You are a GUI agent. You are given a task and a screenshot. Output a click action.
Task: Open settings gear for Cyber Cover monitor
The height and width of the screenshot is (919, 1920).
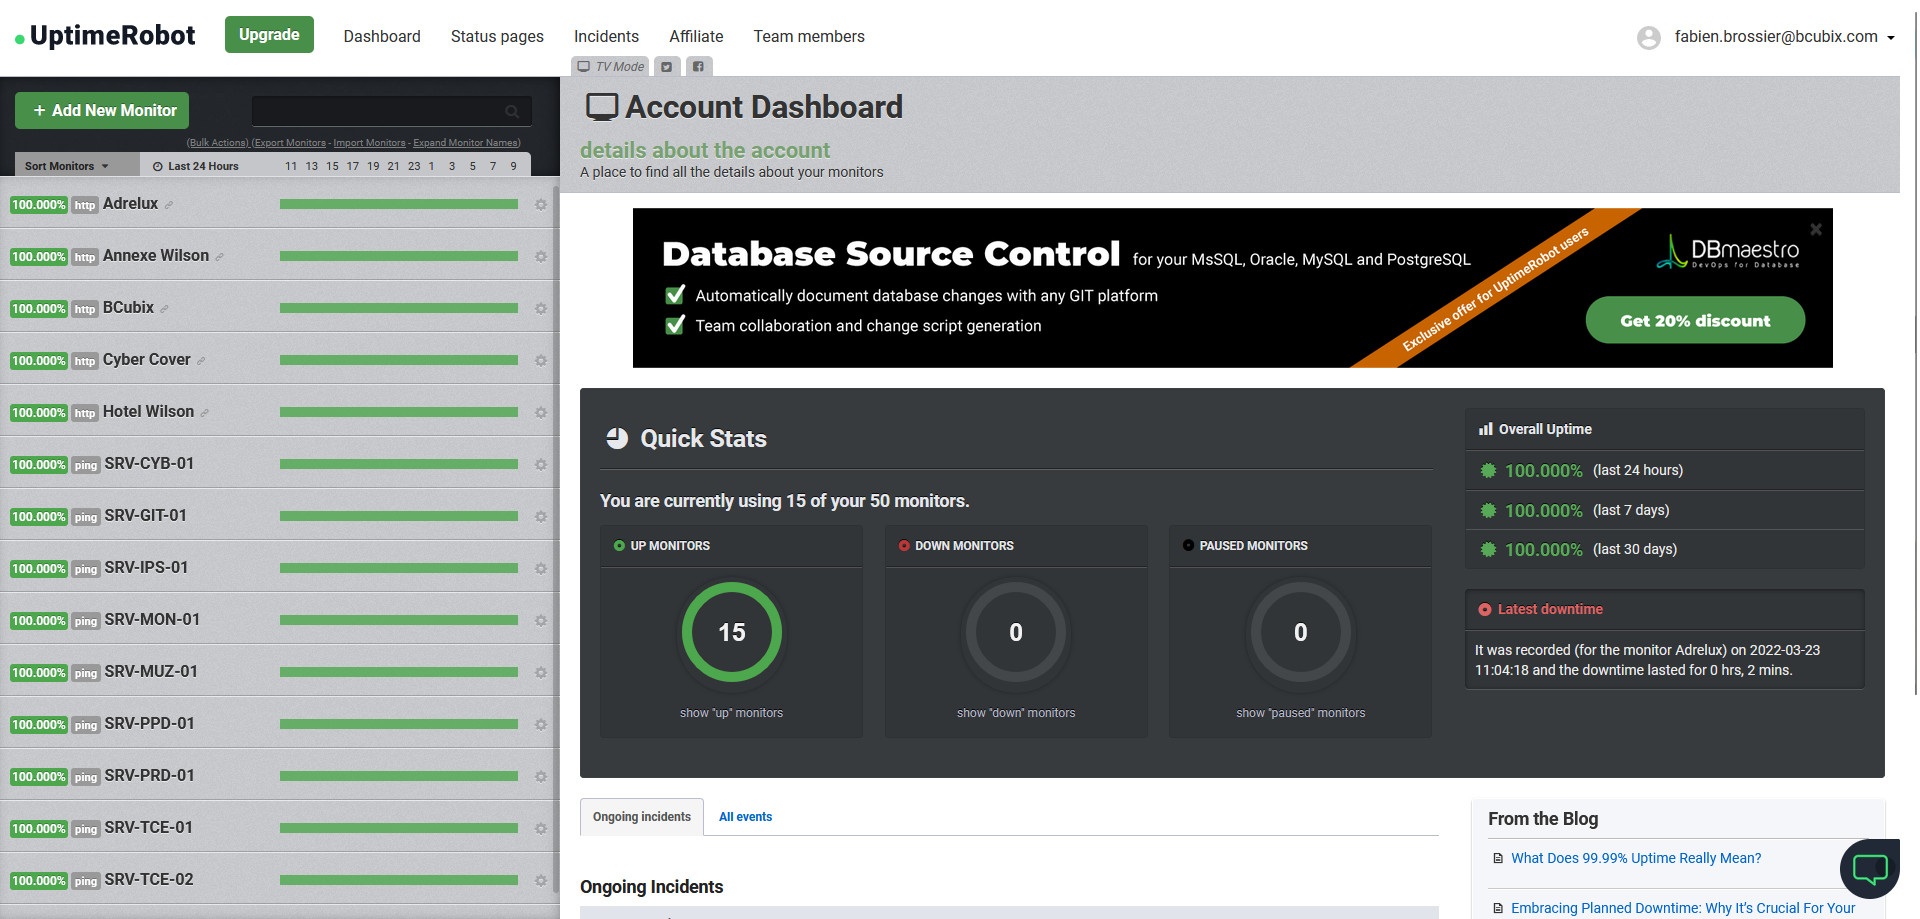click(541, 361)
